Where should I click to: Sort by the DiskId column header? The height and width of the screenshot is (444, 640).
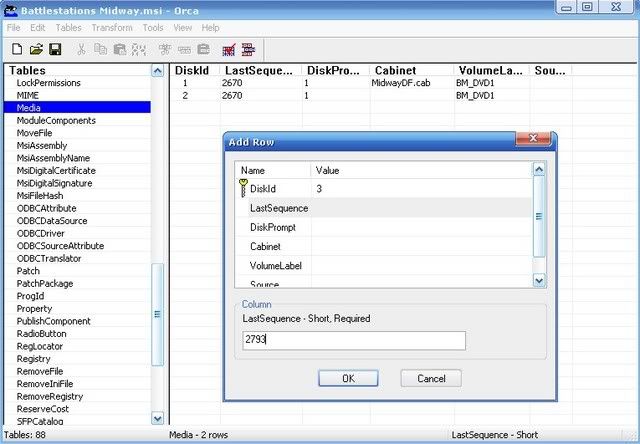pyautogui.click(x=195, y=70)
